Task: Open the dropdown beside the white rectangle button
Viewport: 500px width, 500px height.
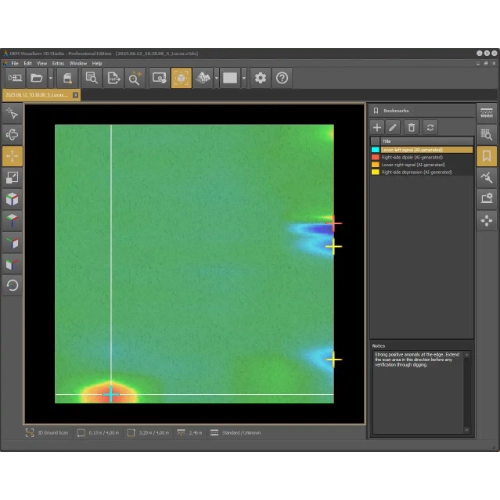Action: [x=244, y=78]
